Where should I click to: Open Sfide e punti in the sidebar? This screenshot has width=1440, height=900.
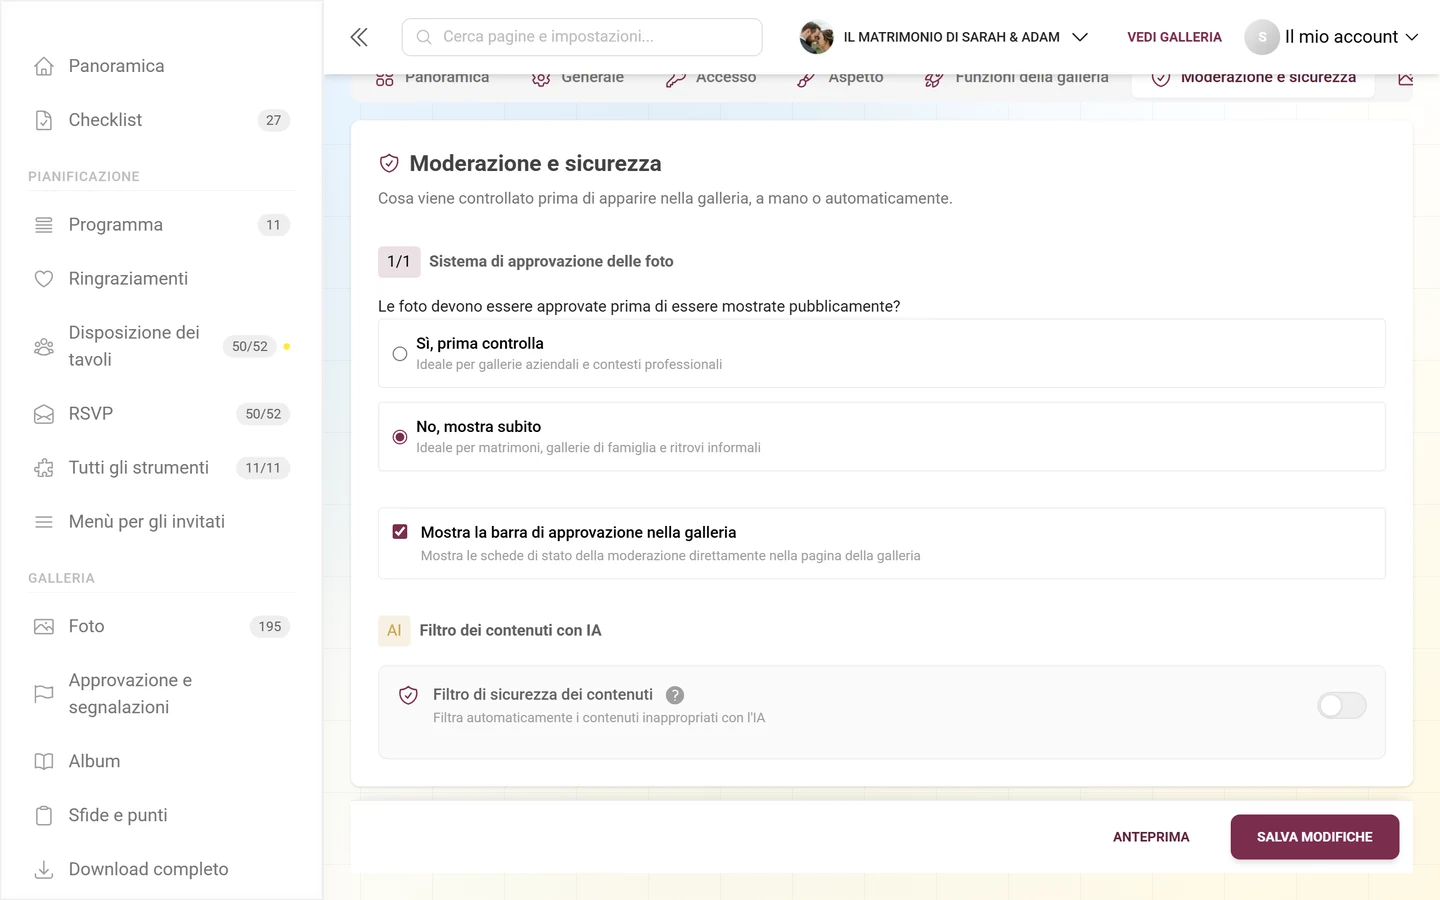coord(118,816)
